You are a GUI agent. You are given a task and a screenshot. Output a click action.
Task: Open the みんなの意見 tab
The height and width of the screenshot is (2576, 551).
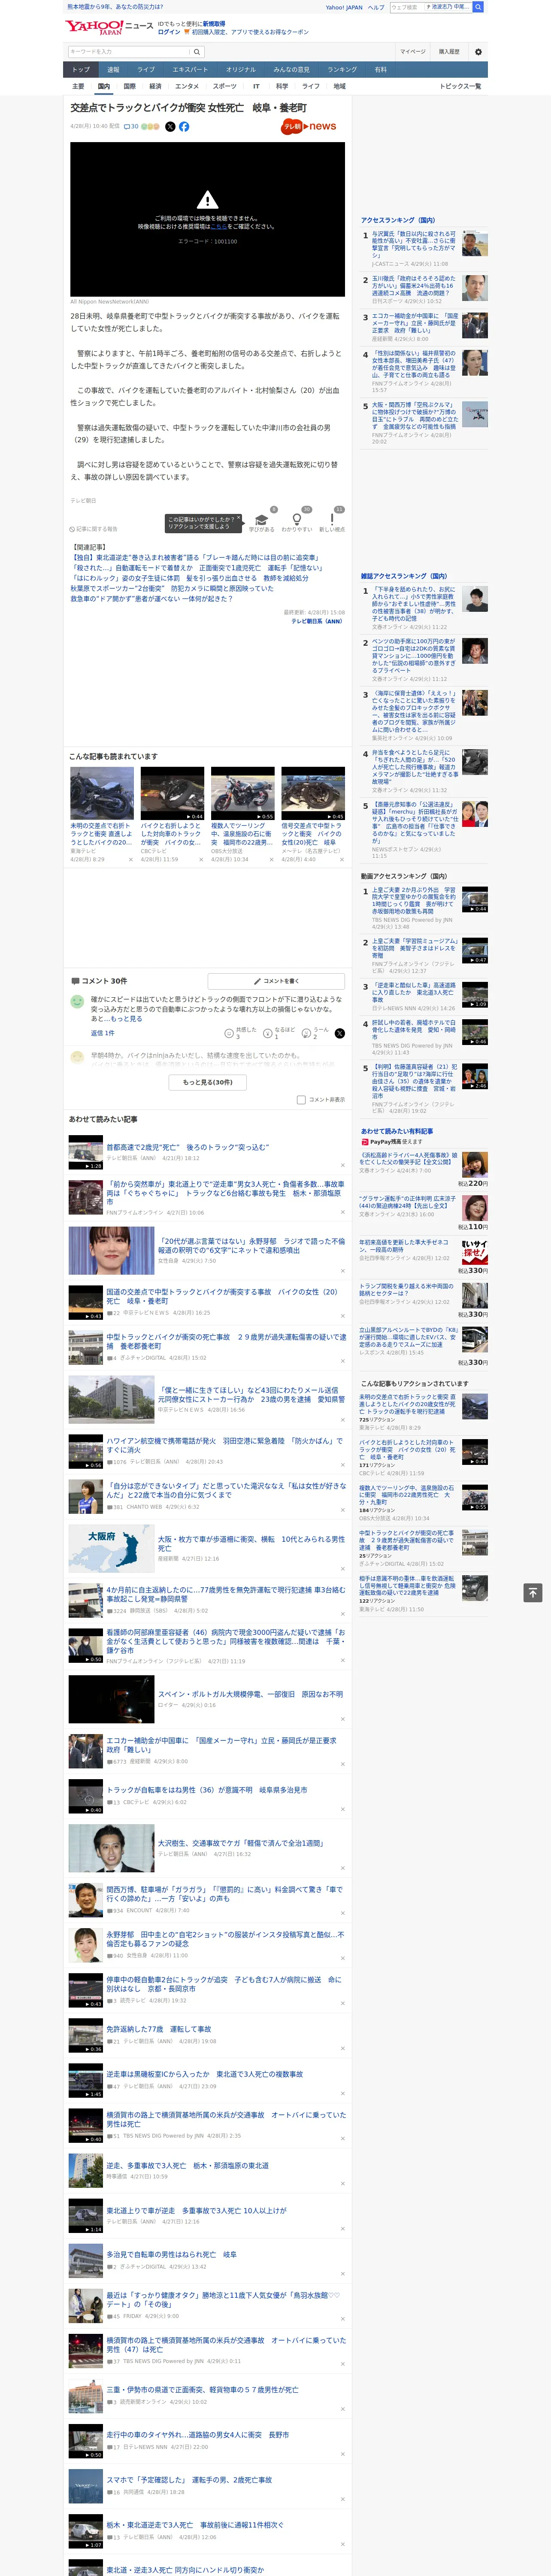coord(291,70)
